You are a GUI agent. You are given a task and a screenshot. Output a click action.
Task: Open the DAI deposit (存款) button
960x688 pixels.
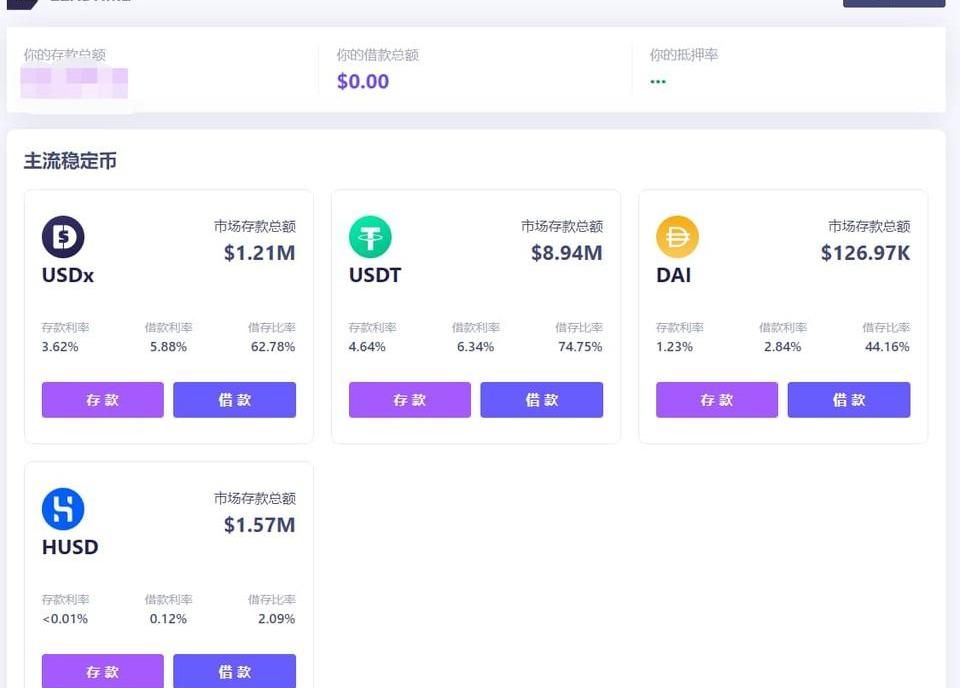click(716, 400)
